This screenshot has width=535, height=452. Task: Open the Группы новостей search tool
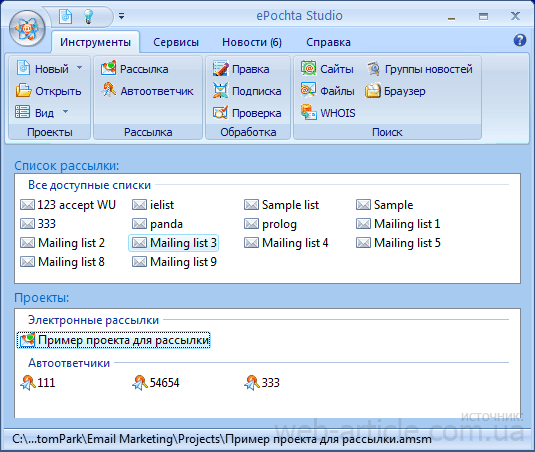(420, 69)
